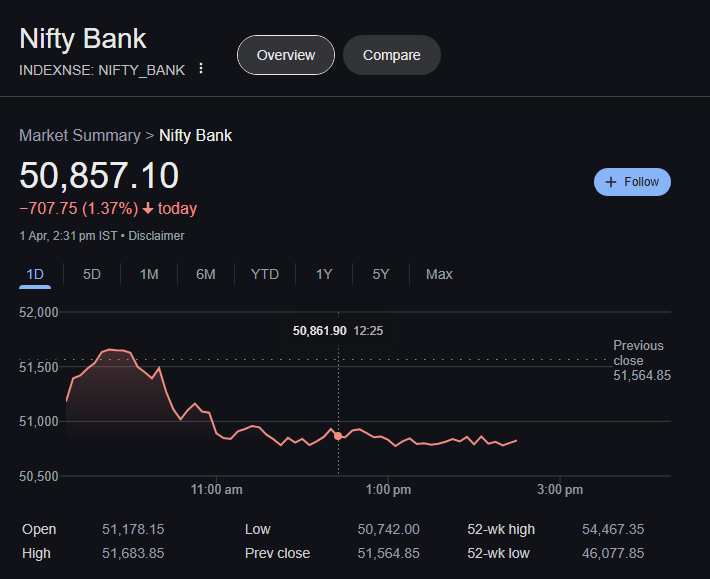Click the 52-wk low value 46,077.85

(613, 553)
